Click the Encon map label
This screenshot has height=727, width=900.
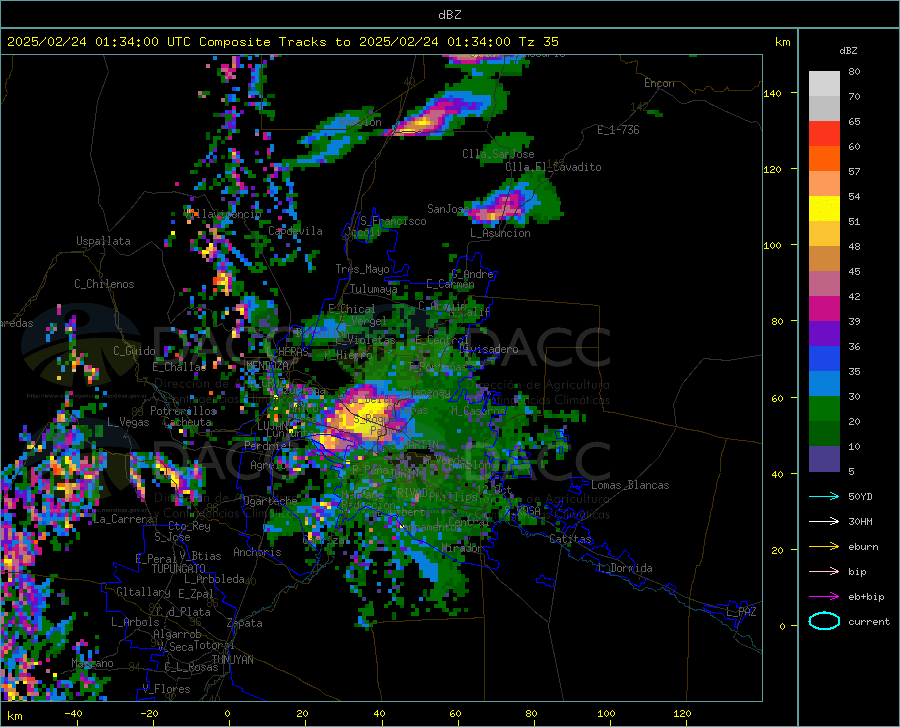pos(660,83)
